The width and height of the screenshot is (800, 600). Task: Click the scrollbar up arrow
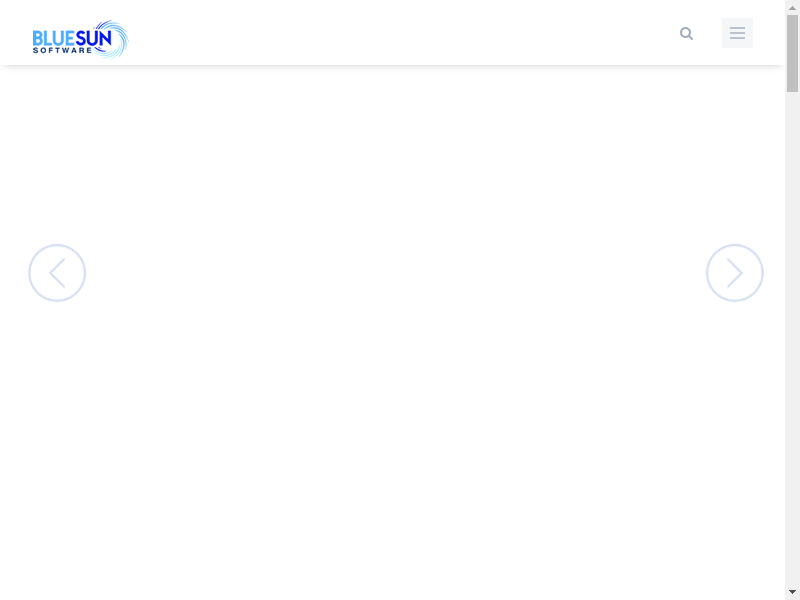(x=792, y=8)
